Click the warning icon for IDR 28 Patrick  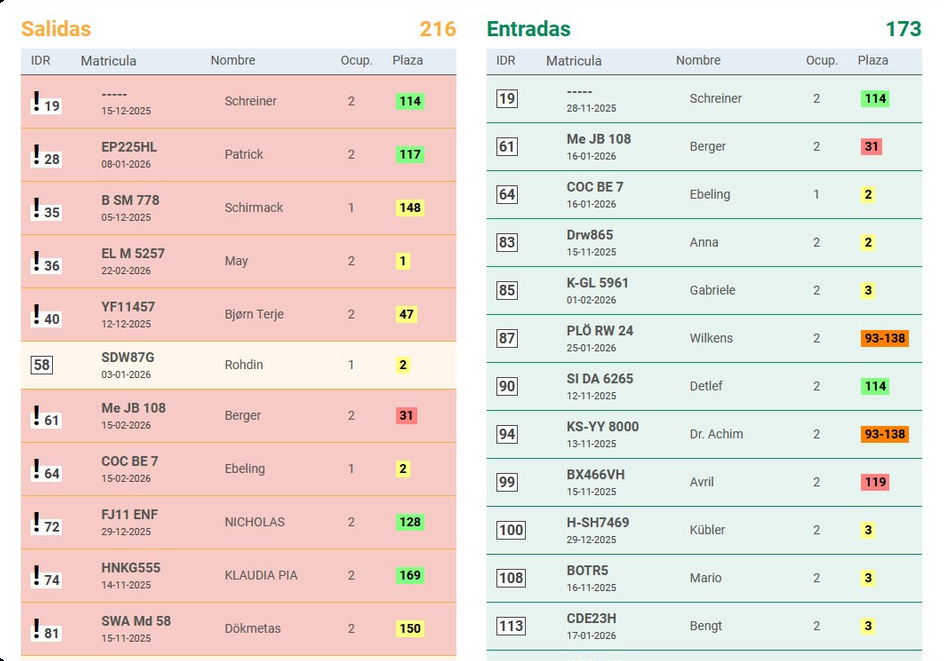click(37, 155)
